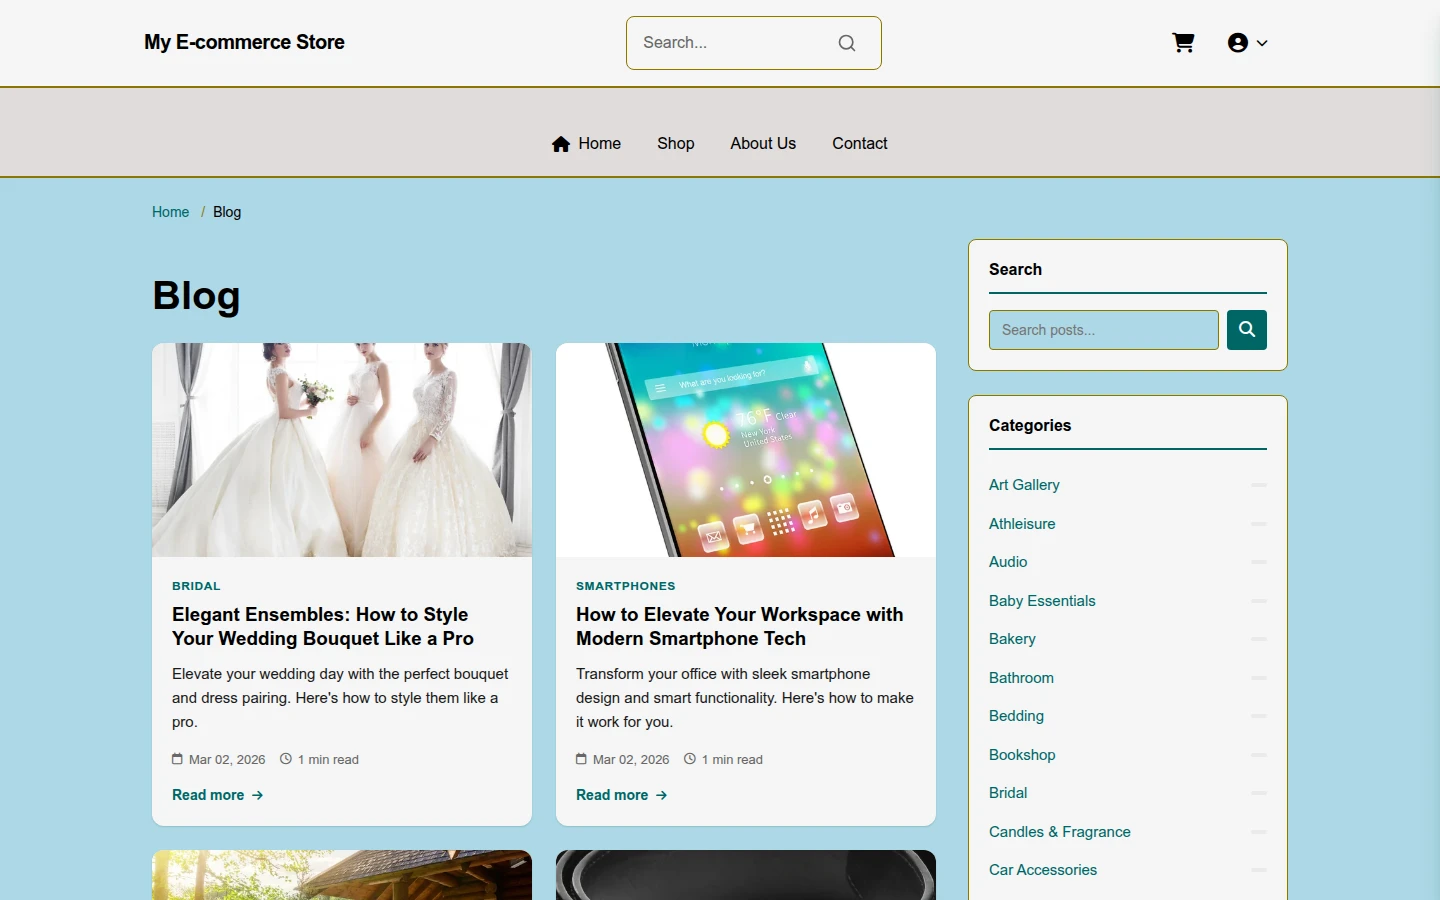The image size is (1440, 900).
Task: Open the Candles & Fragrance category
Action: (1060, 832)
